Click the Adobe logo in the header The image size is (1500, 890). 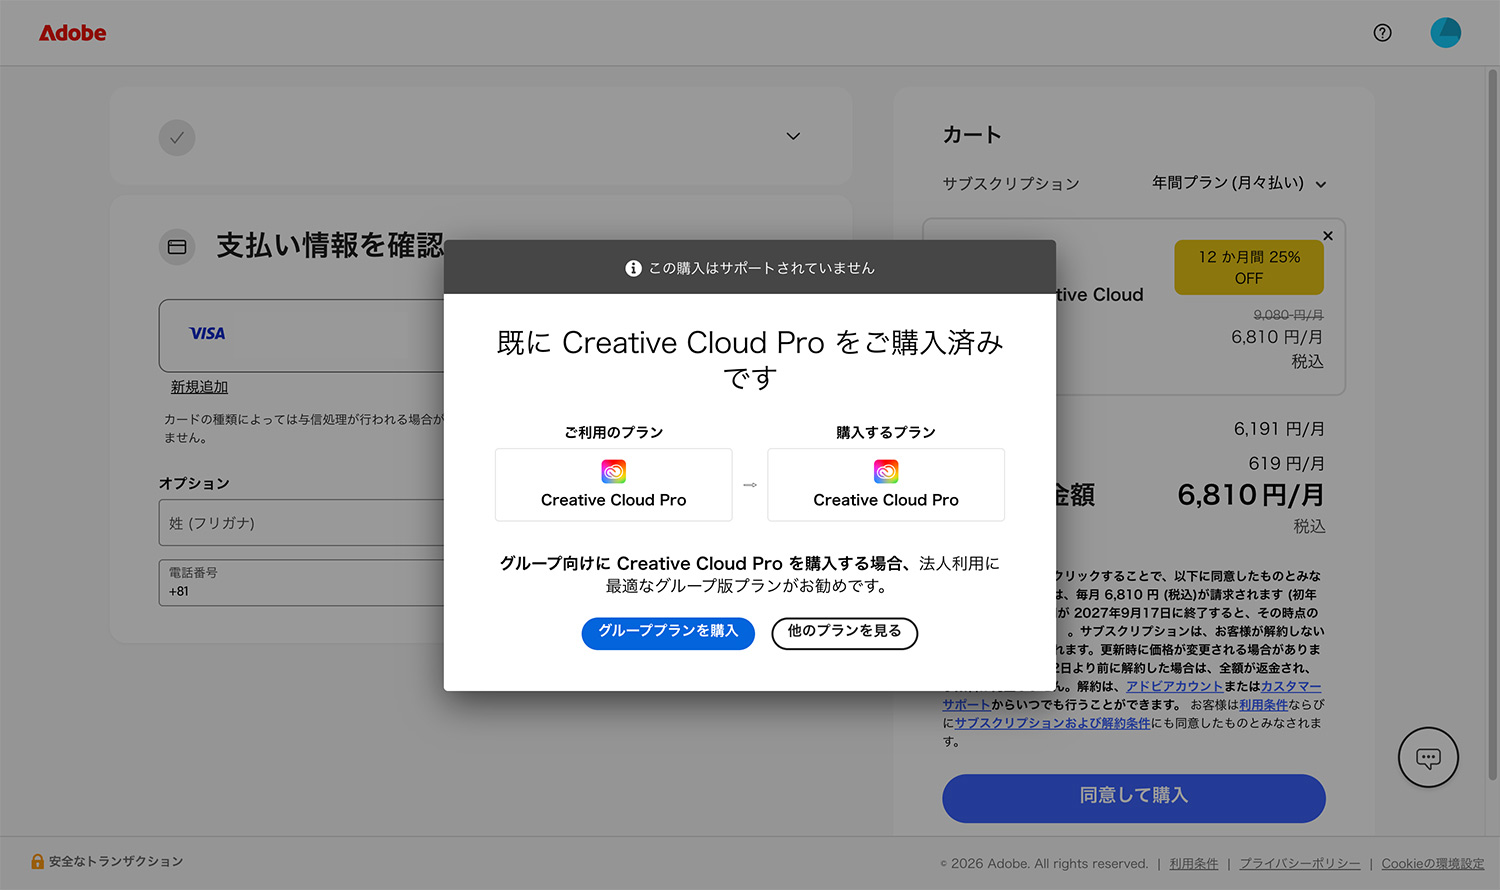click(x=72, y=33)
